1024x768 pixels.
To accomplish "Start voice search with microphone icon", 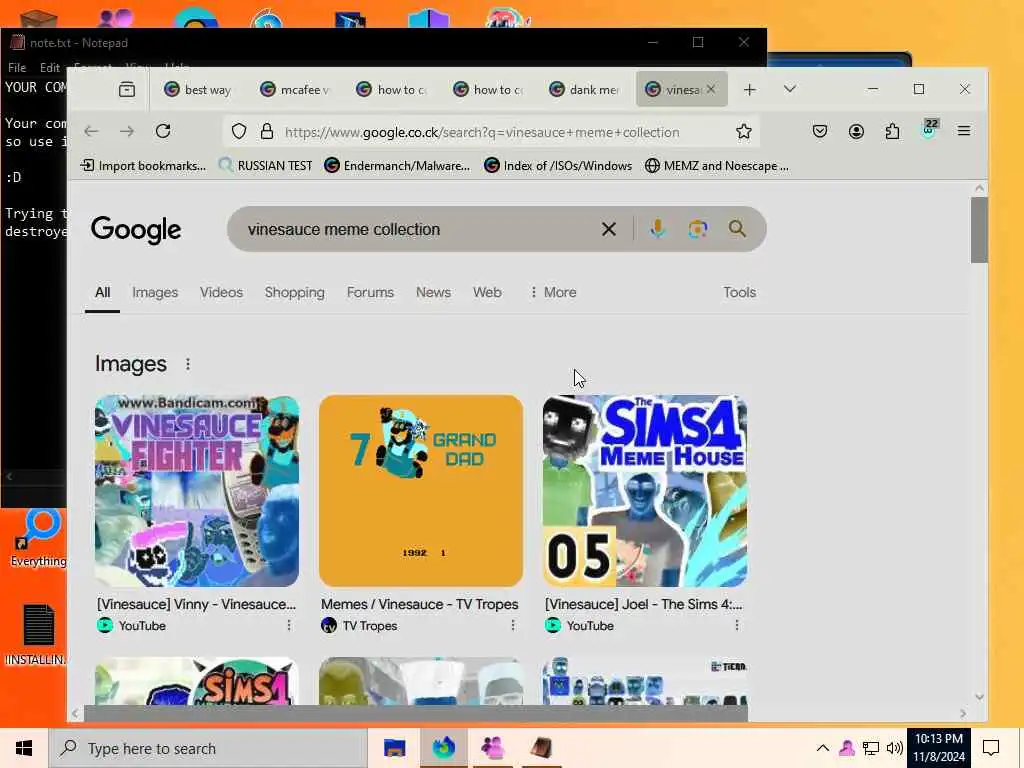I will click(x=658, y=229).
